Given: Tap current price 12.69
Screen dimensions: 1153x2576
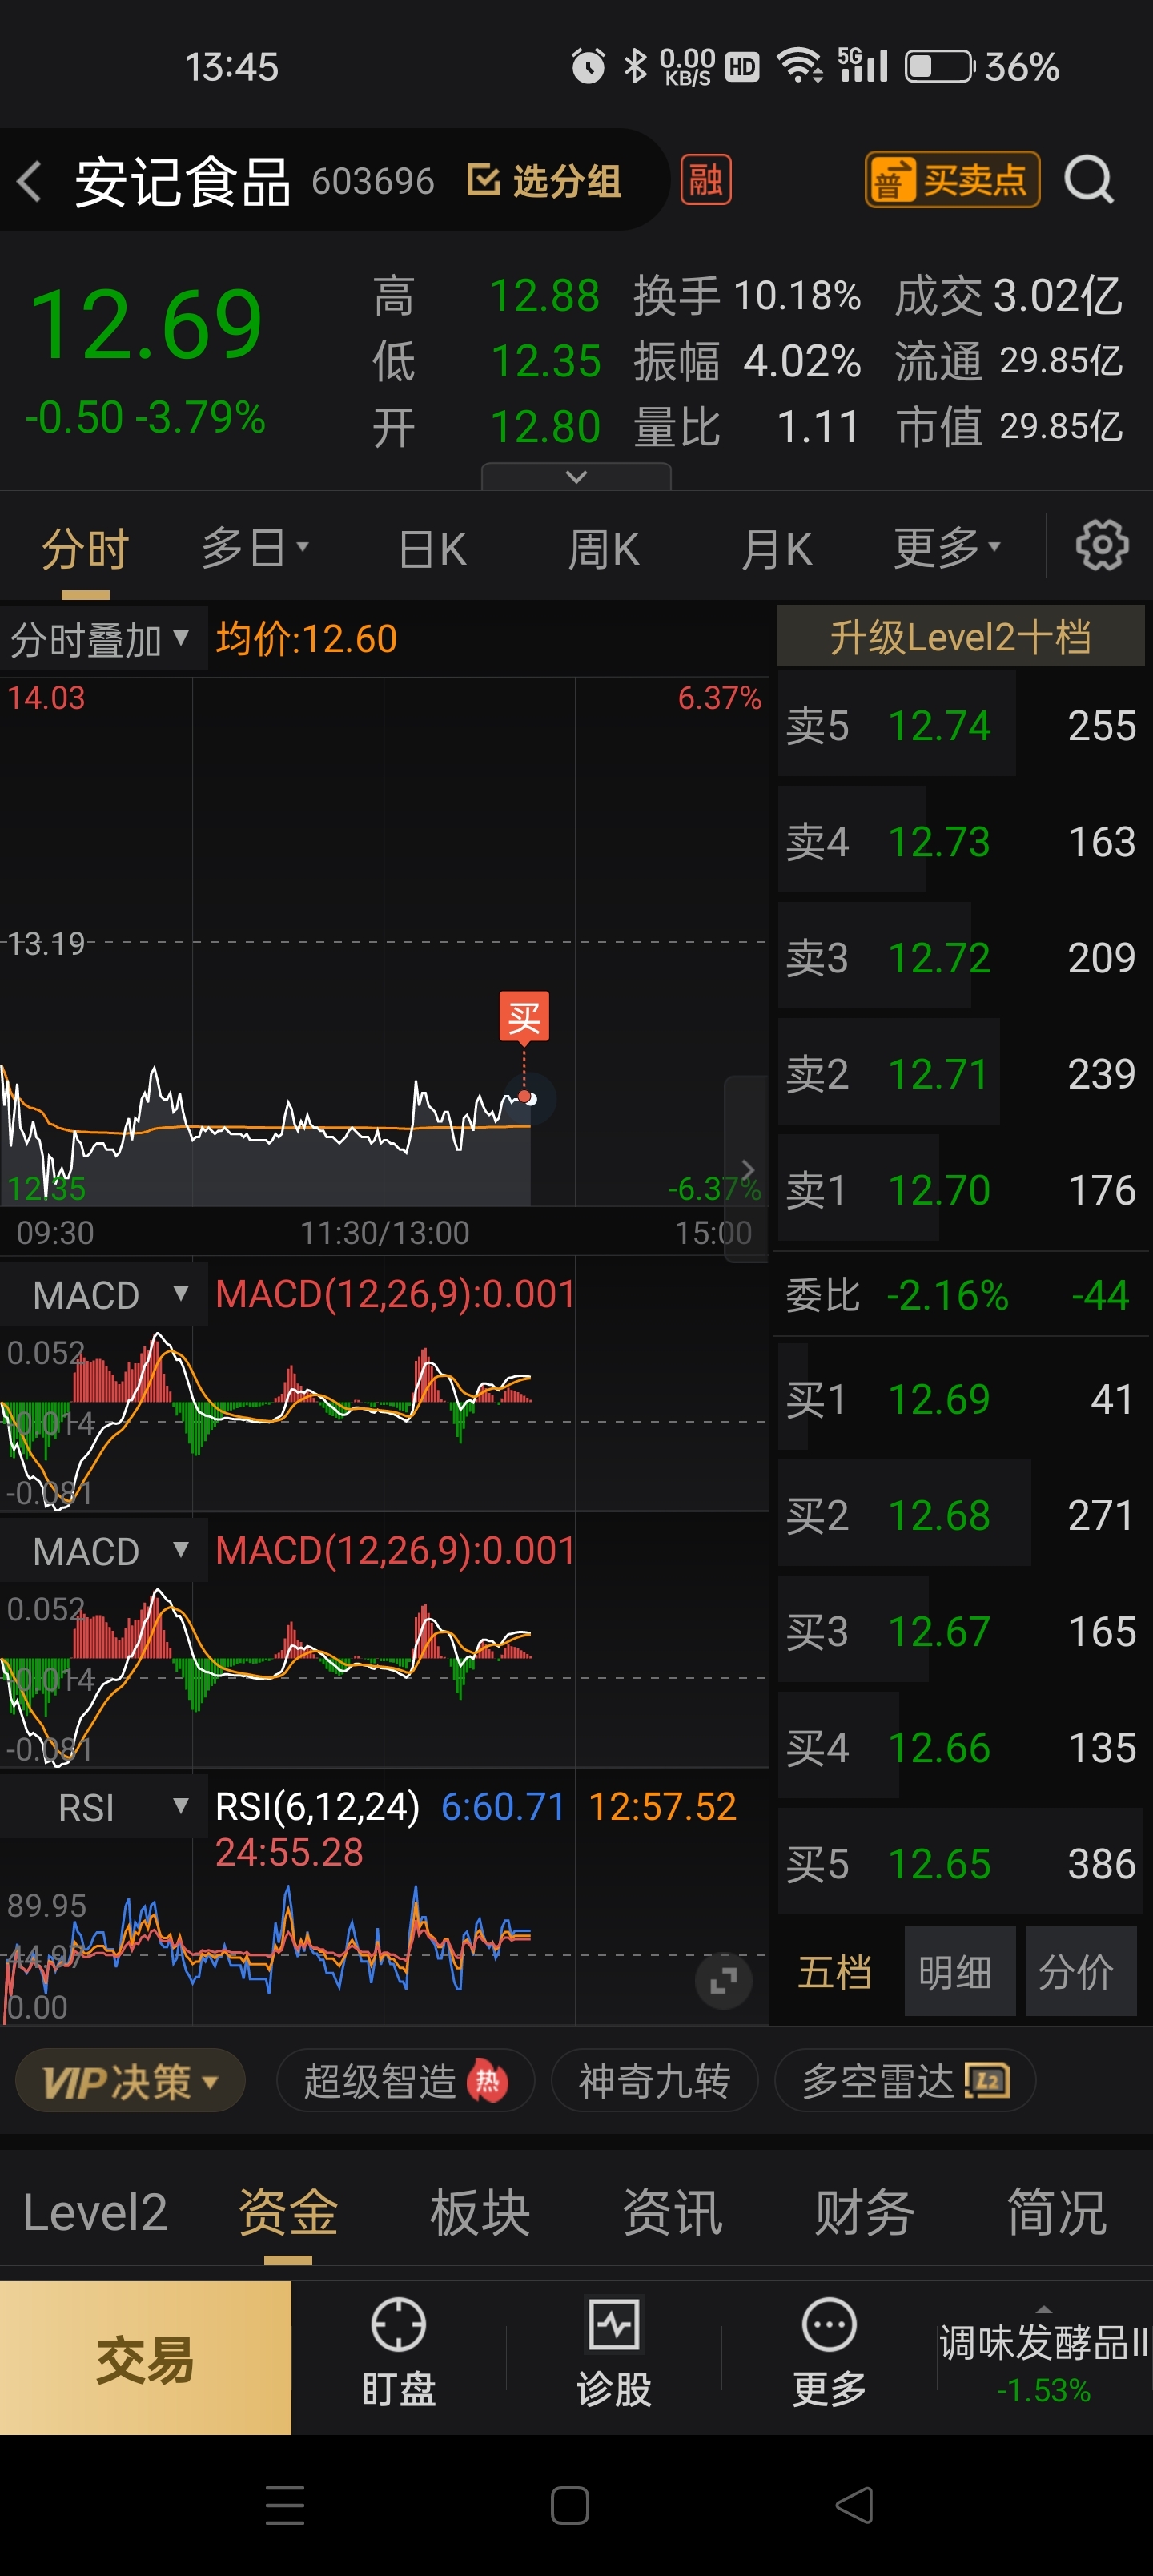Looking at the screenshot, I should 146,324.
